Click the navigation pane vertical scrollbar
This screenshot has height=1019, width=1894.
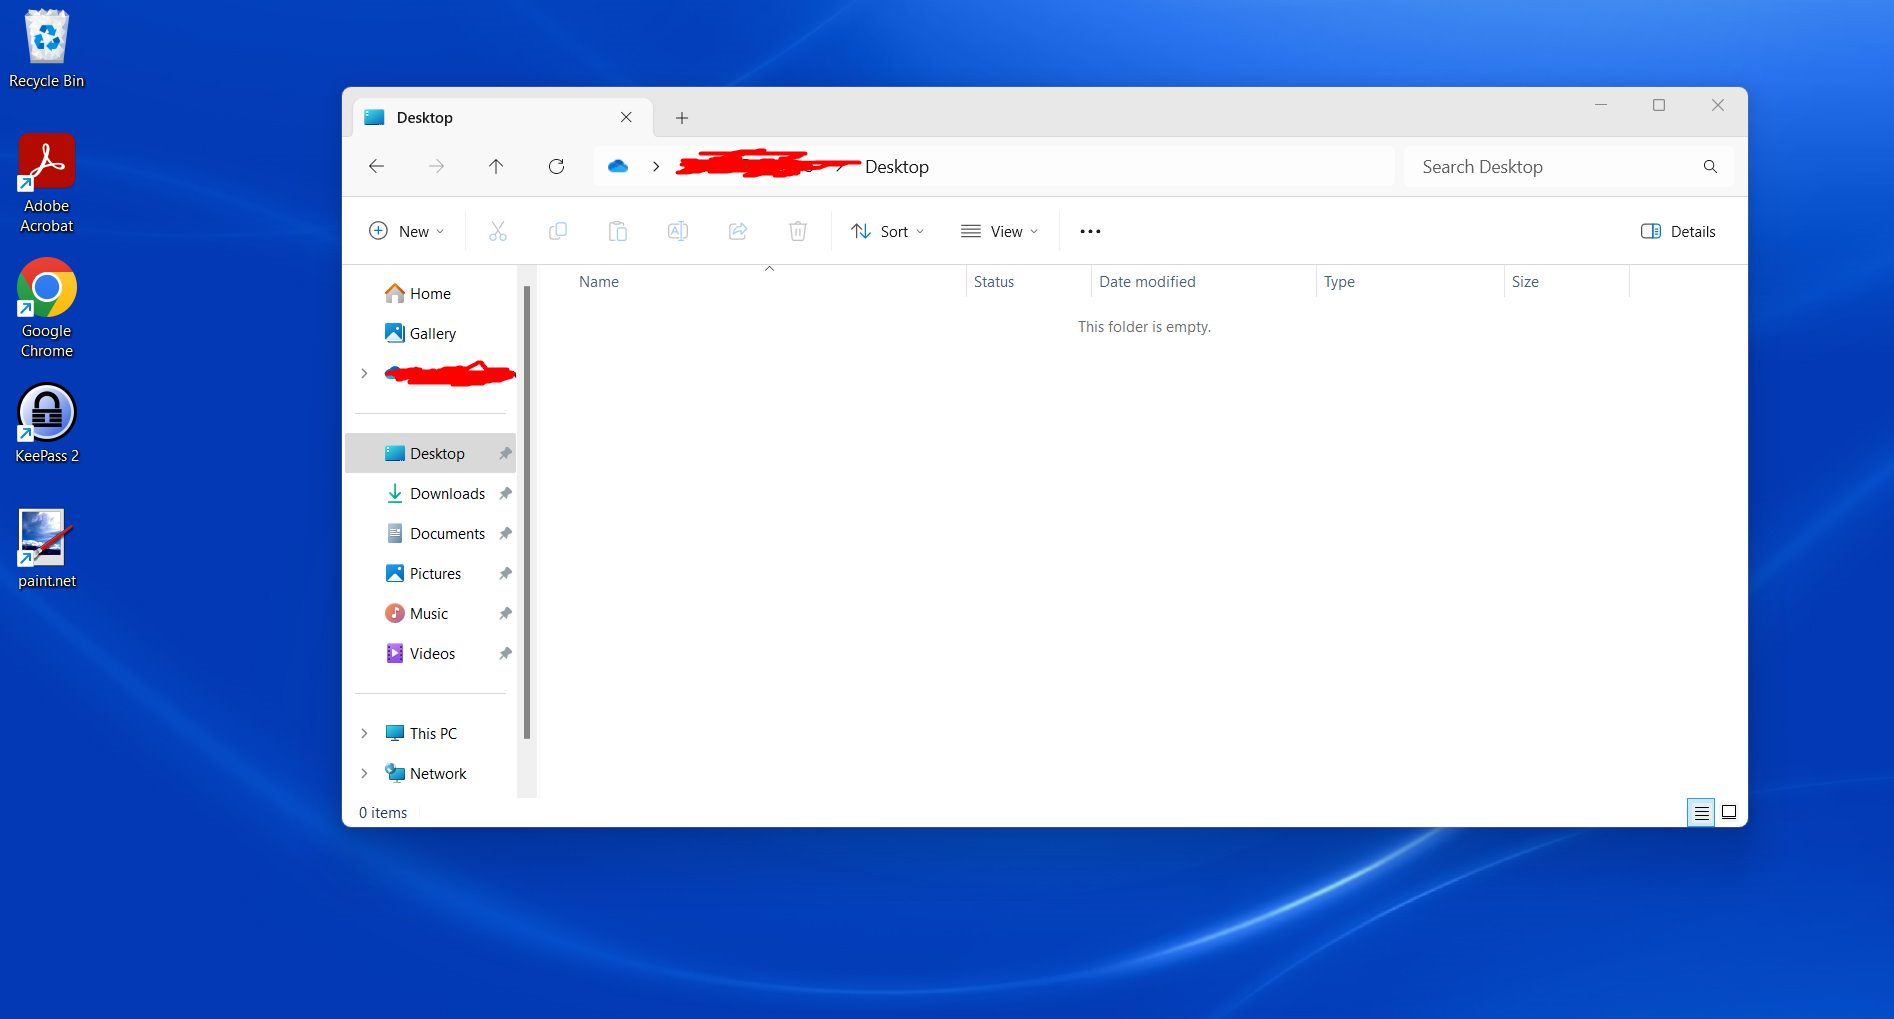[x=527, y=512]
